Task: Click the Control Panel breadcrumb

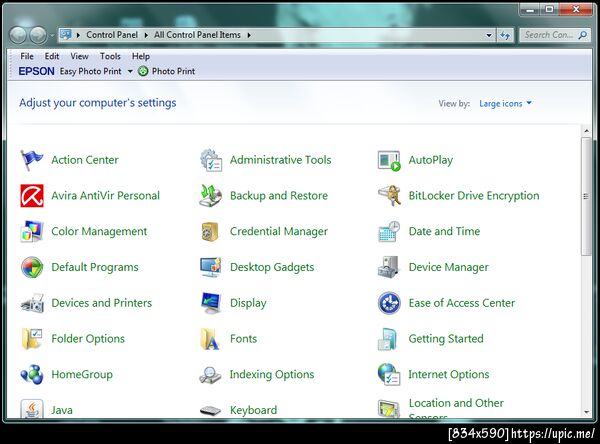Action: pyautogui.click(x=112, y=35)
